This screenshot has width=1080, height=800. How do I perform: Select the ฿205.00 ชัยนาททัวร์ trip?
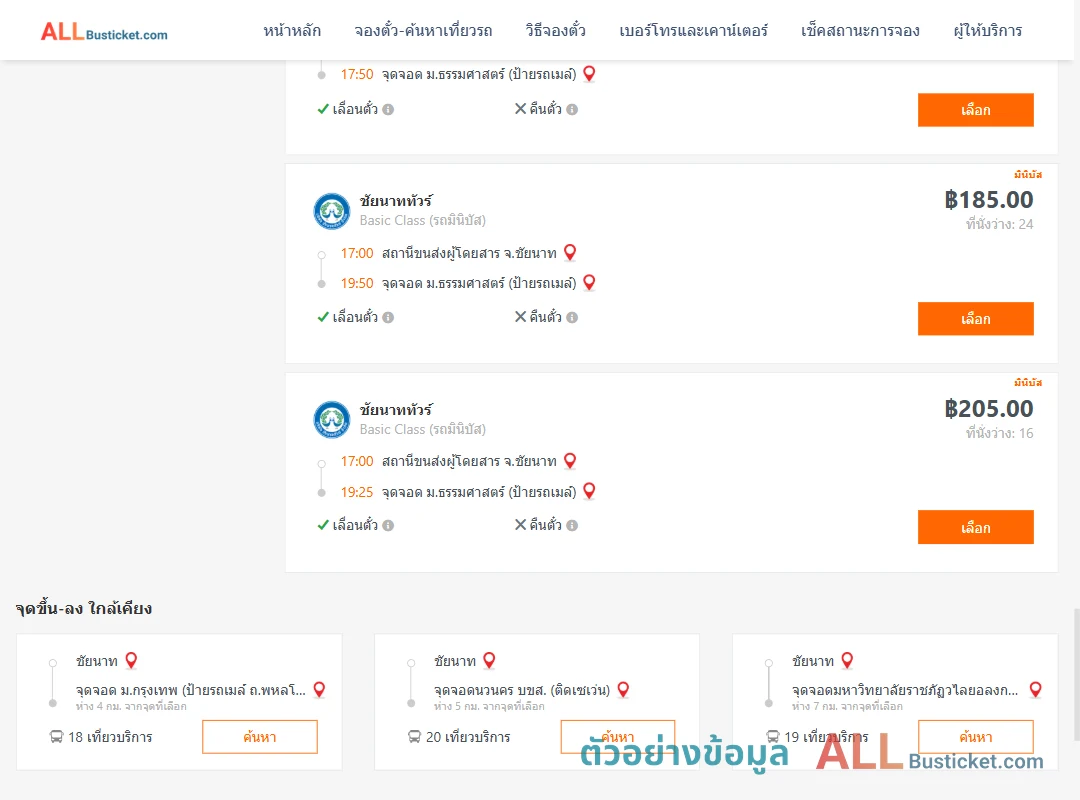(975, 527)
